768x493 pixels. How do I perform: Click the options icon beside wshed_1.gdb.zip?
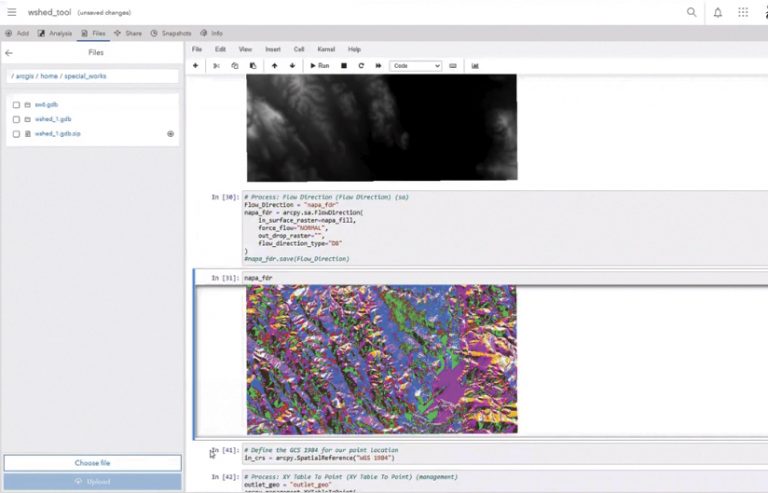(x=170, y=134)
